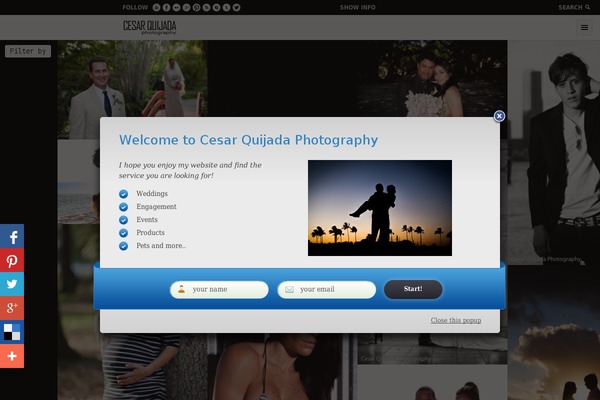
Task: Share via Facebook on left sidebar
Action: point(12,236)
